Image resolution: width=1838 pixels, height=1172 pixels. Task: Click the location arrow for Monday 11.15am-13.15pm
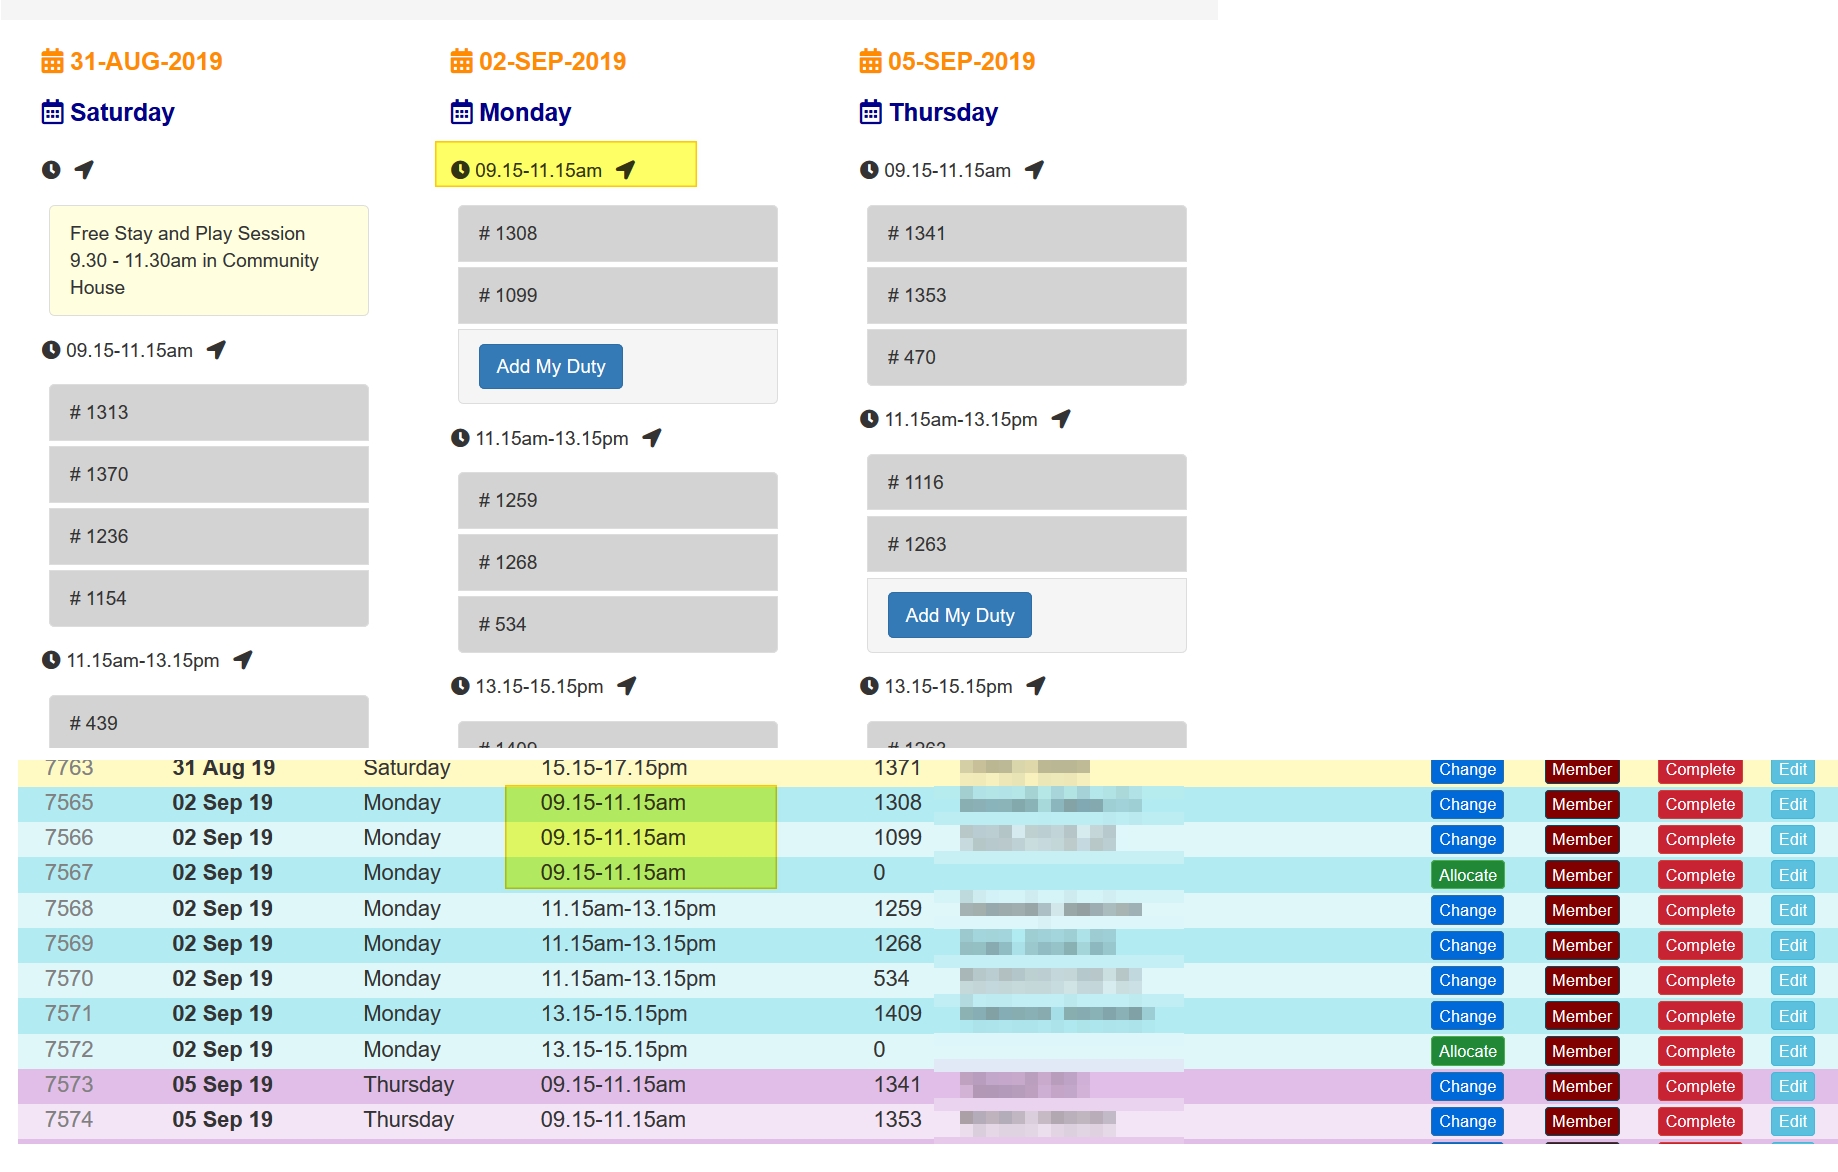652,438
